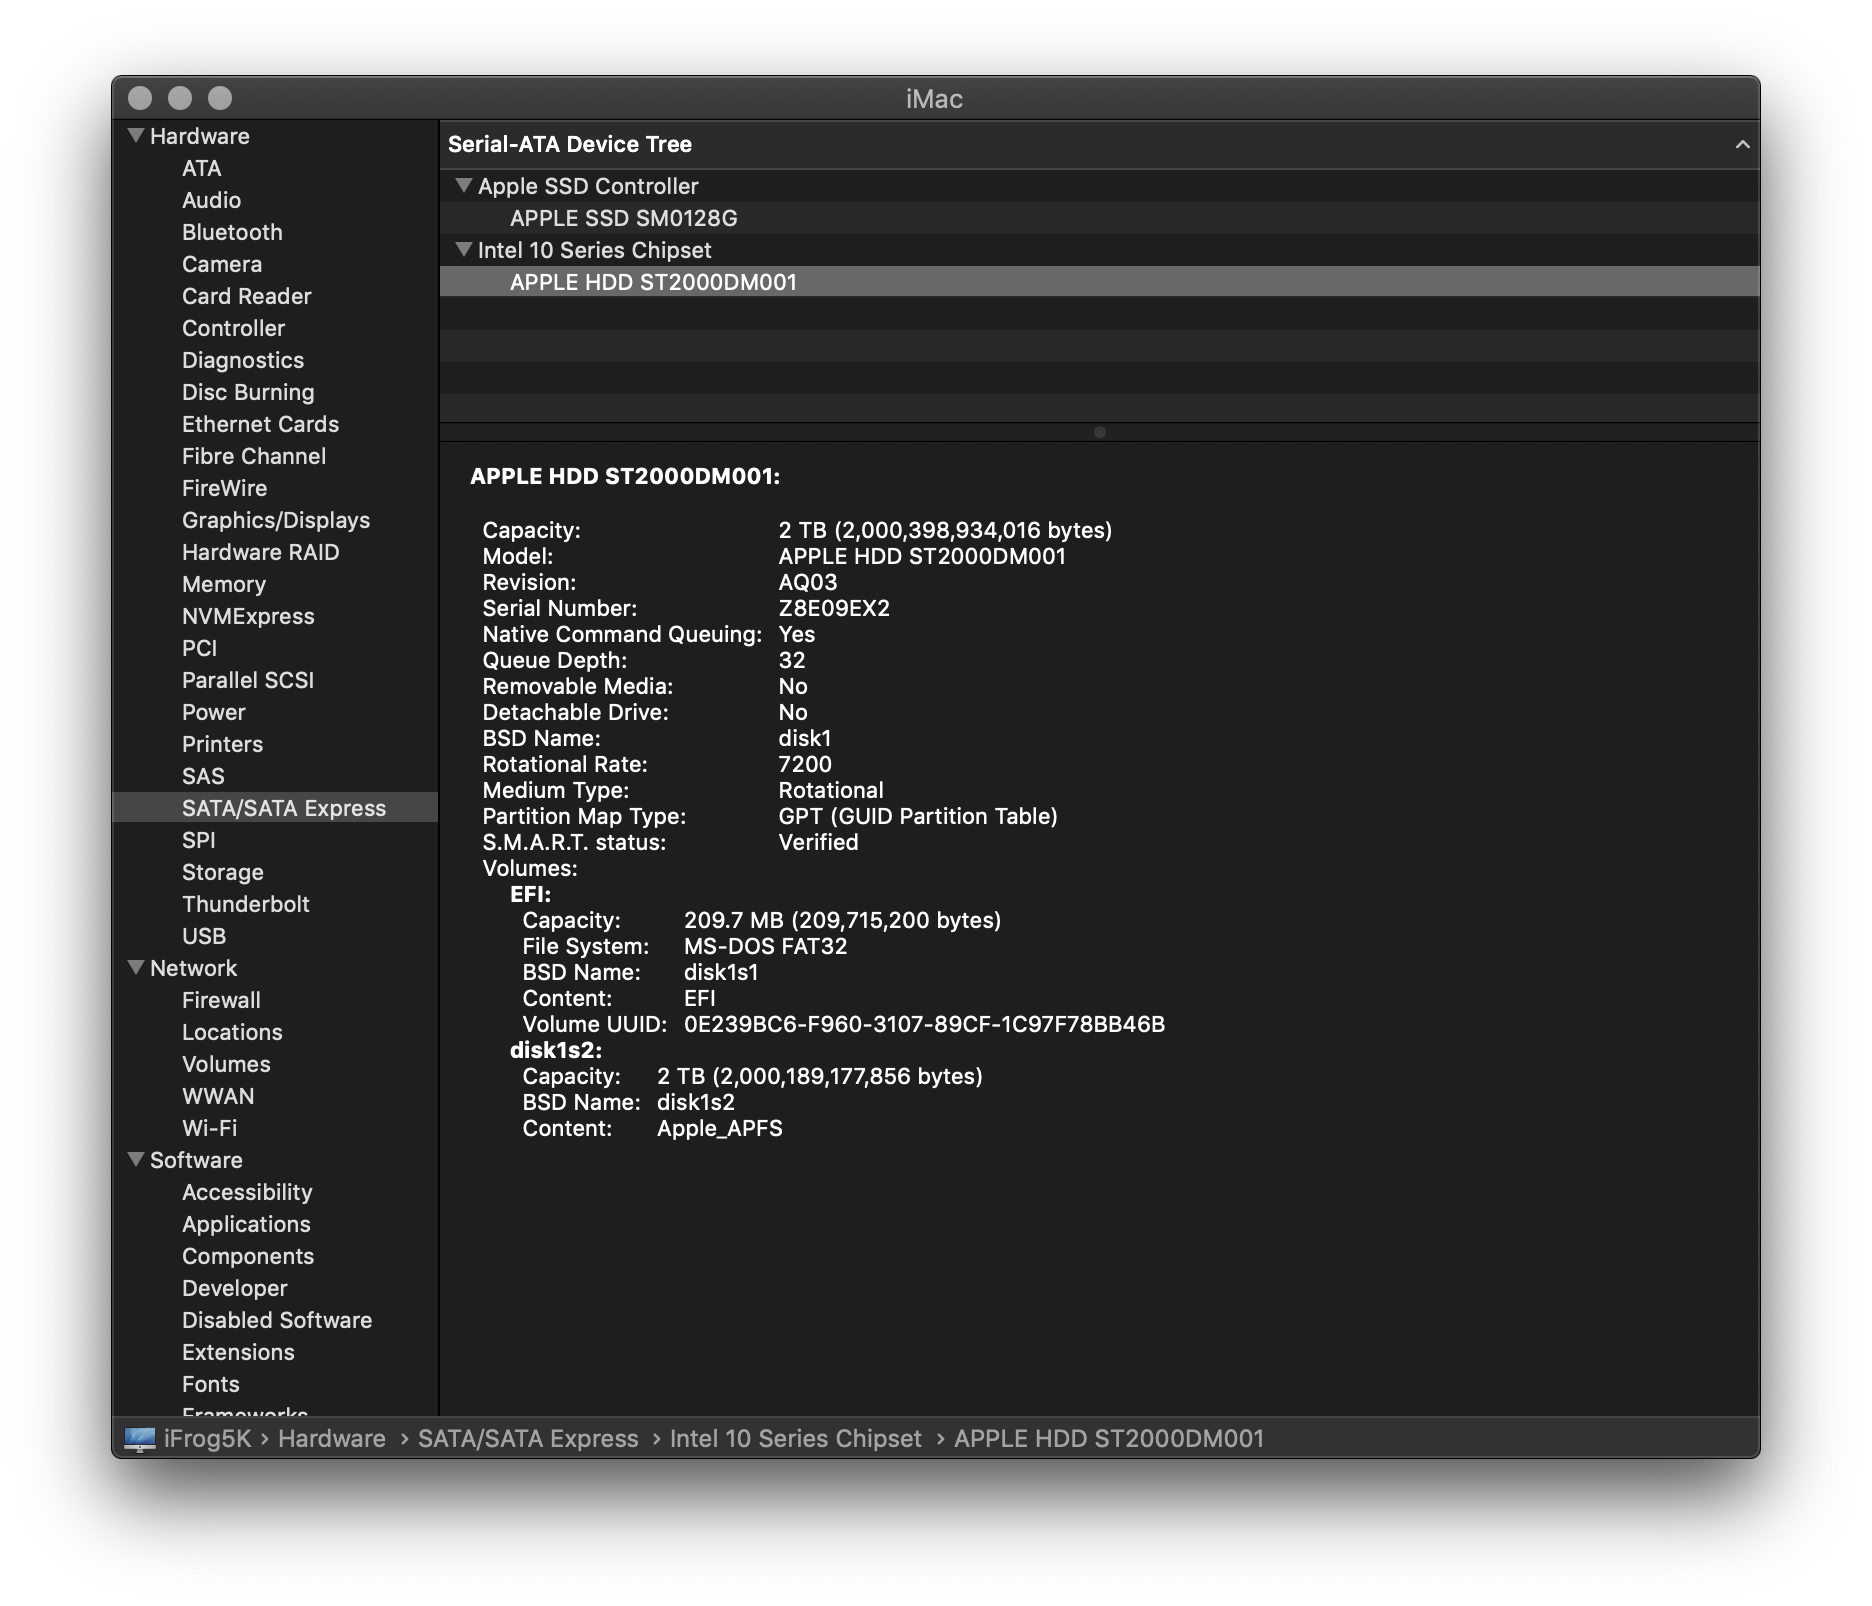Image resolution: width=1872 pixels, height=1606 pixels.
Task: Click the S.M.A.R.T. status value Verified
Action: tap(818, 842)
